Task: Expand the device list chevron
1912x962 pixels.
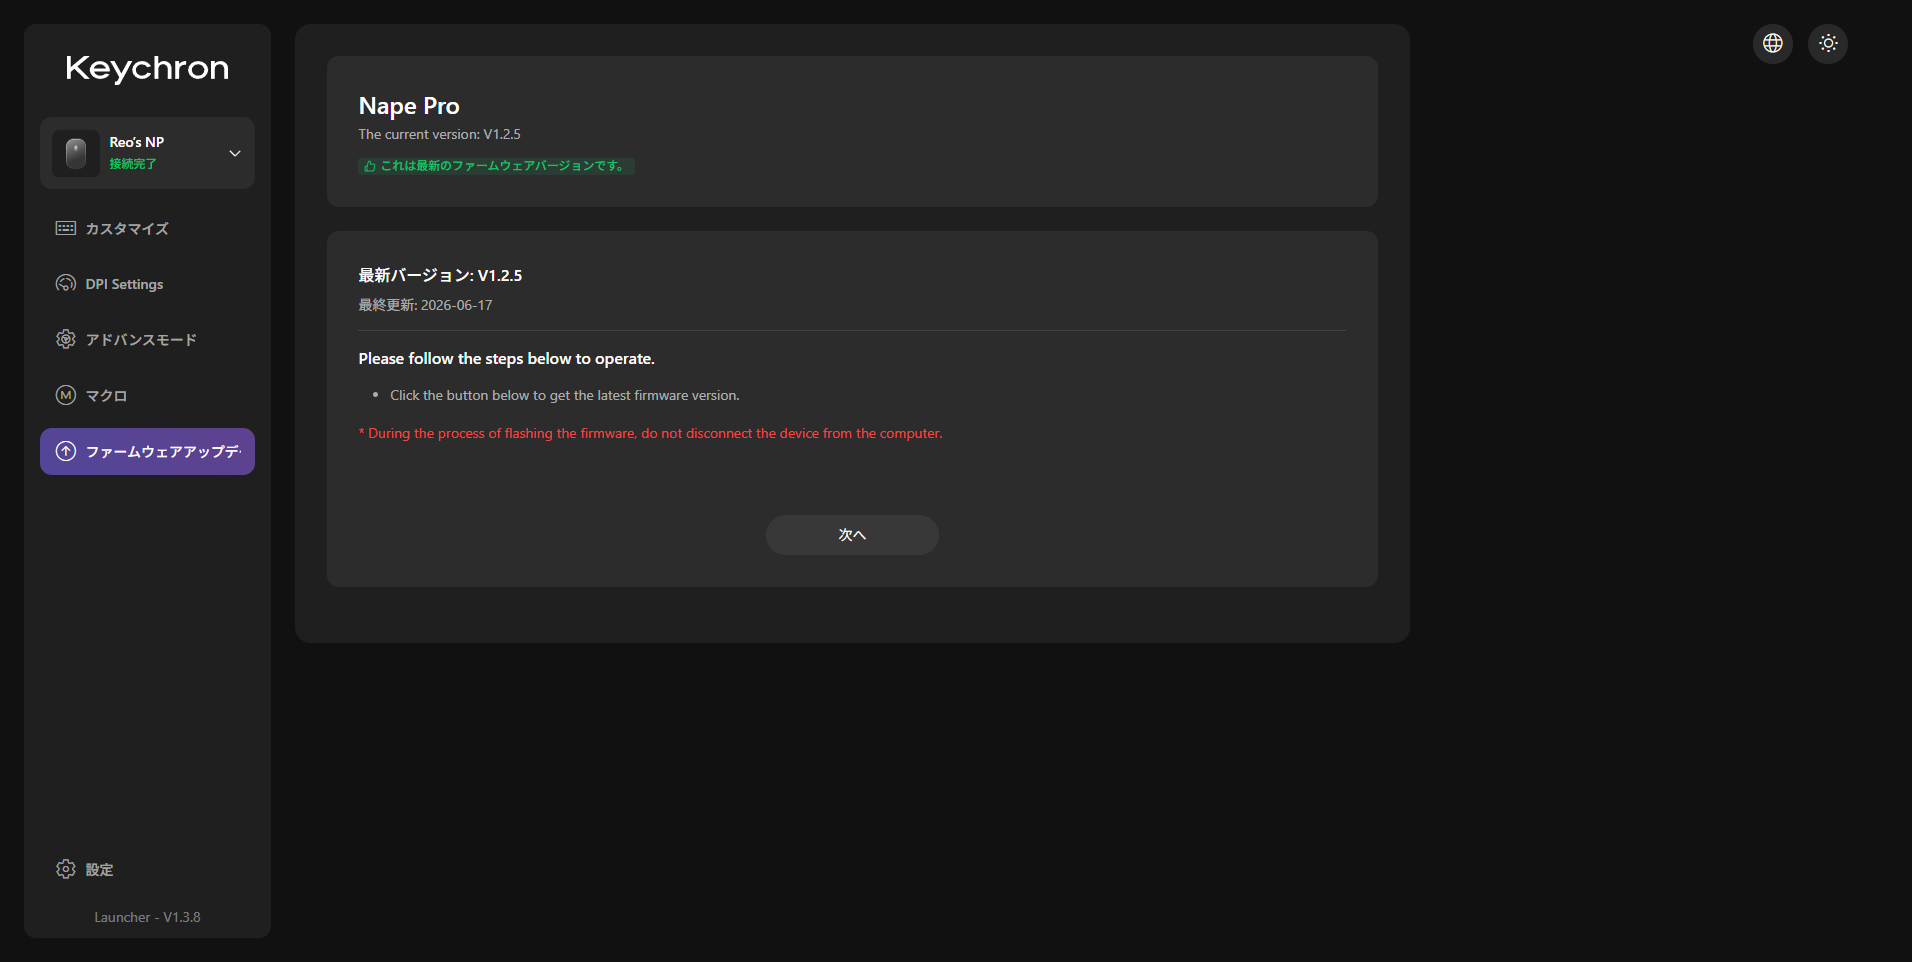Action: coord(235,153)
